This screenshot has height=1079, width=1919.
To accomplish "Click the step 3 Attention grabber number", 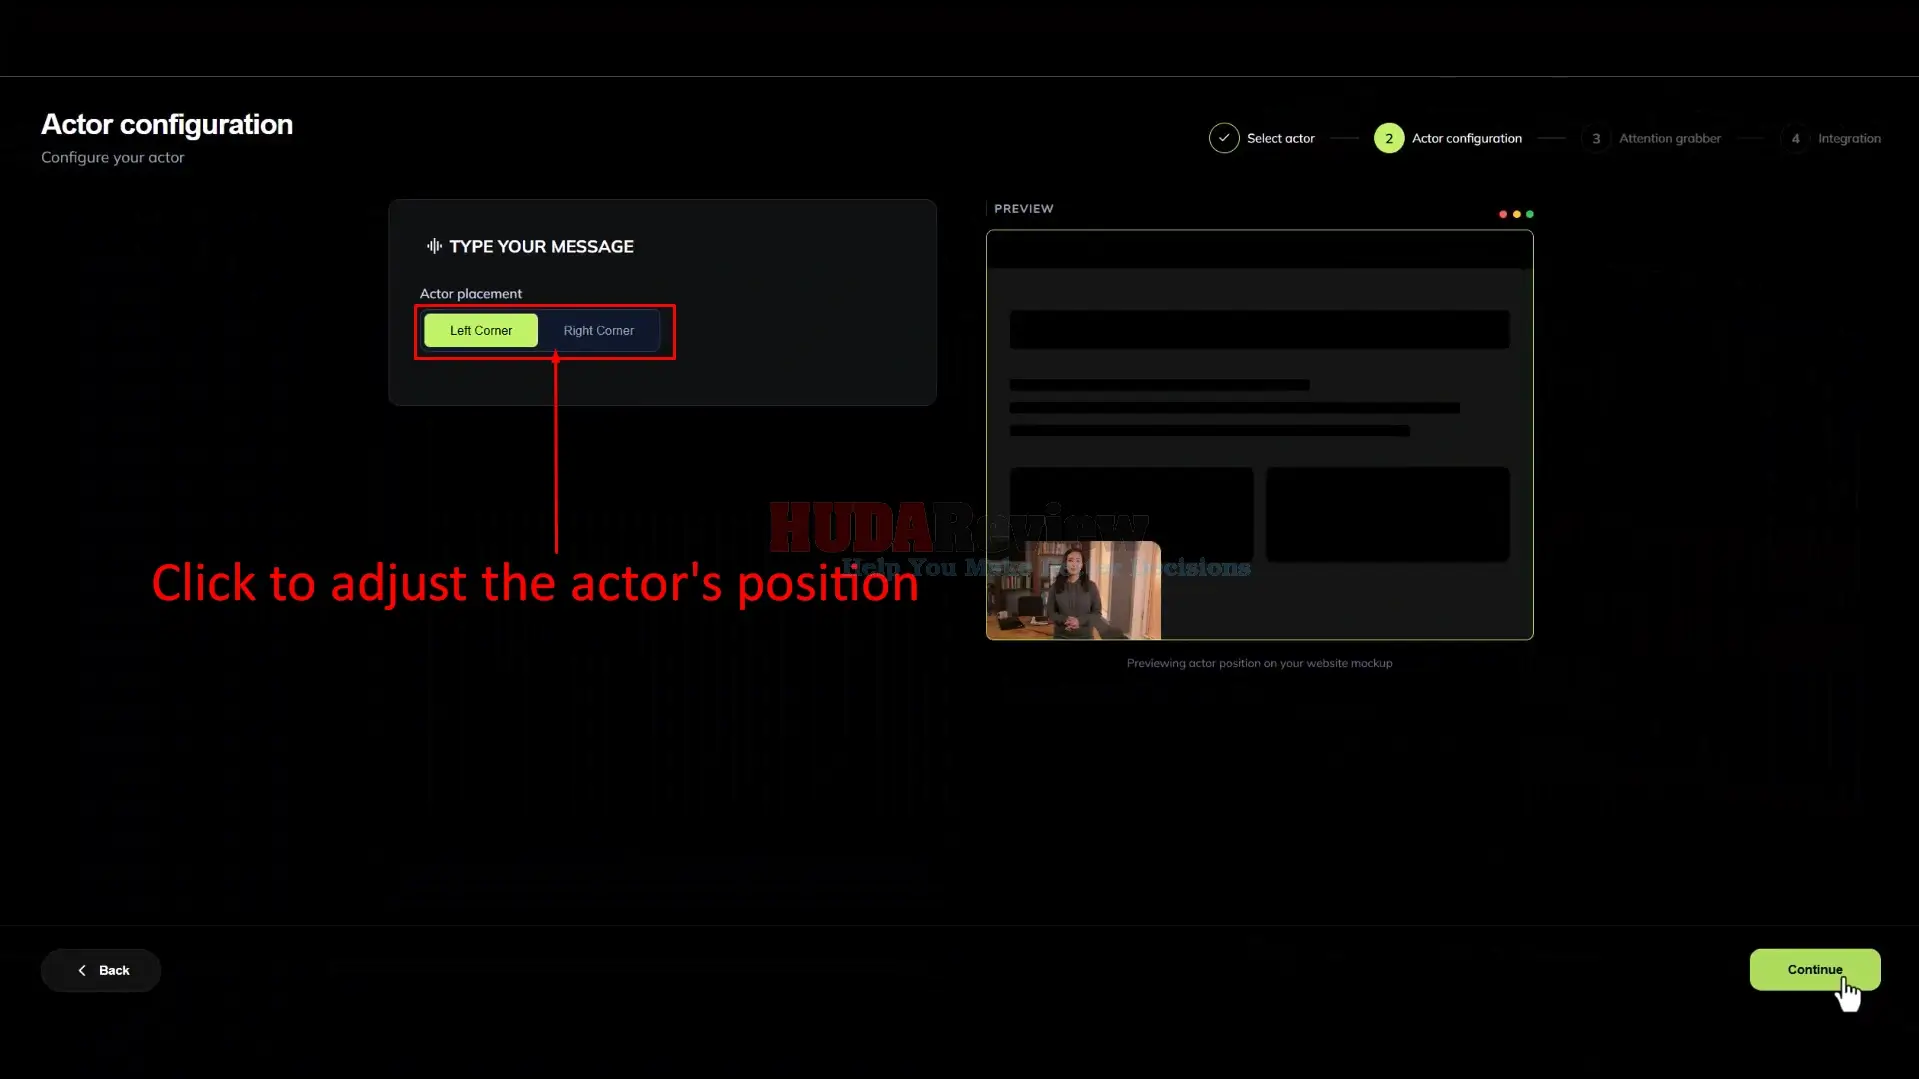I will pyautogui.click(x=1595, y=138).
